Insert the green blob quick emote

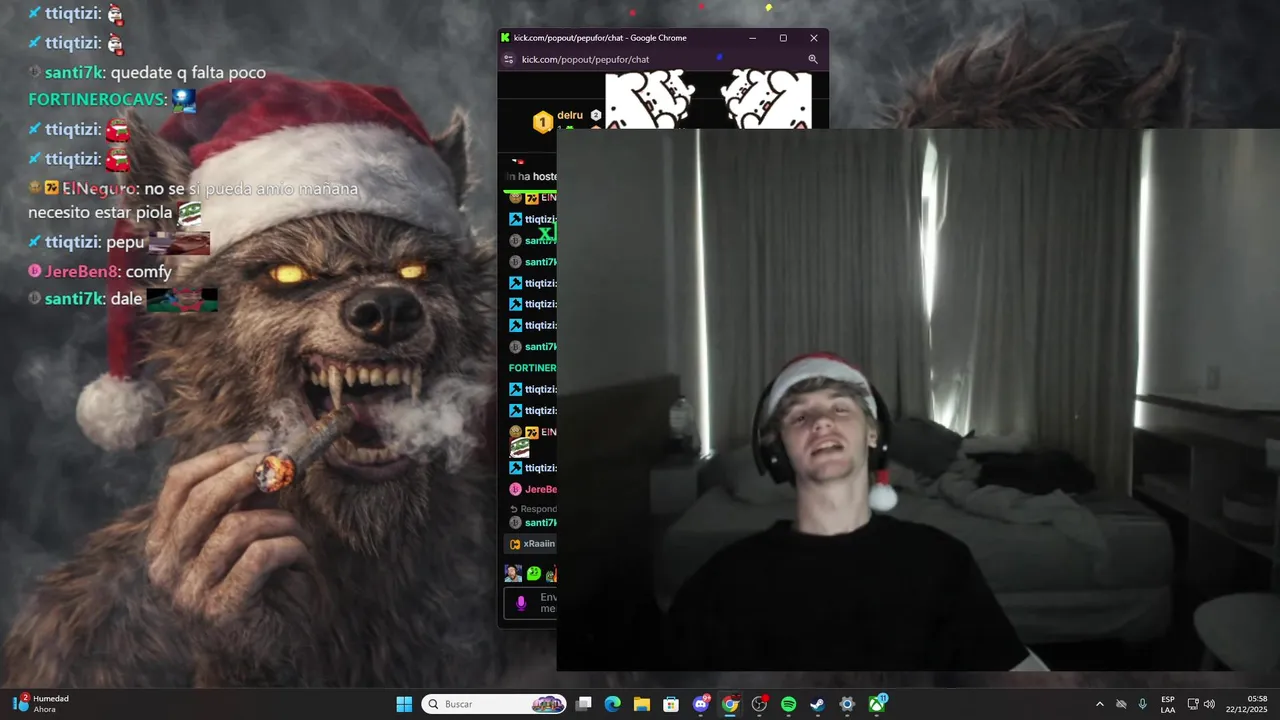click(534, 573)
